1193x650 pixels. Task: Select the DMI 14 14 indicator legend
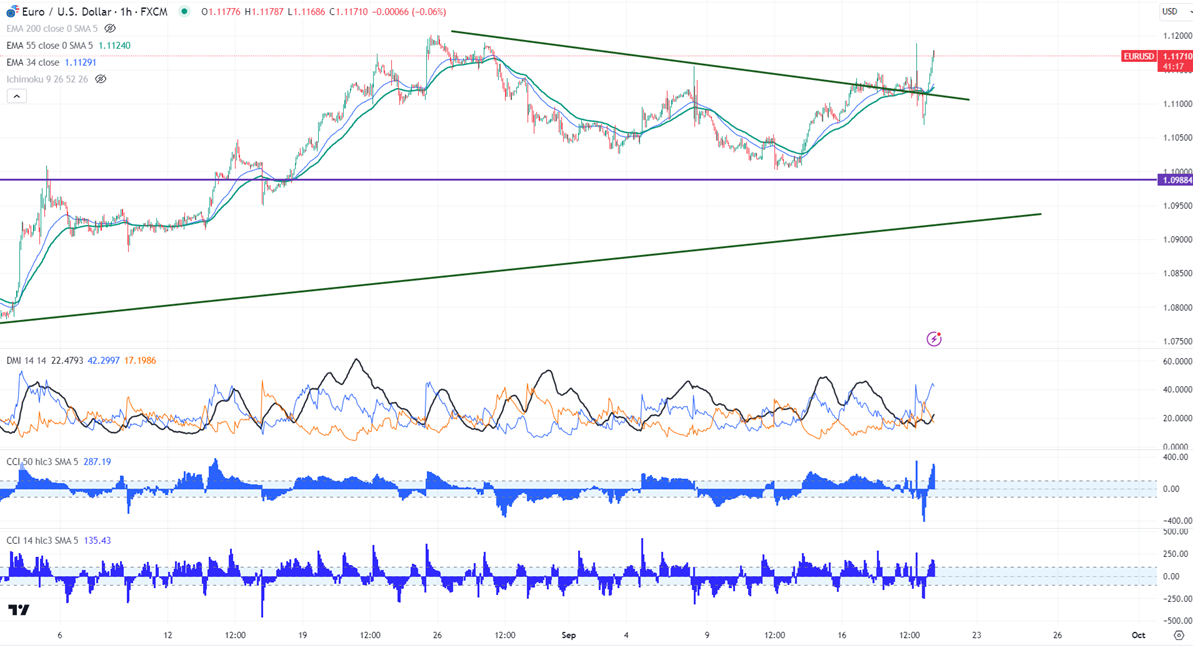(27, 360)
